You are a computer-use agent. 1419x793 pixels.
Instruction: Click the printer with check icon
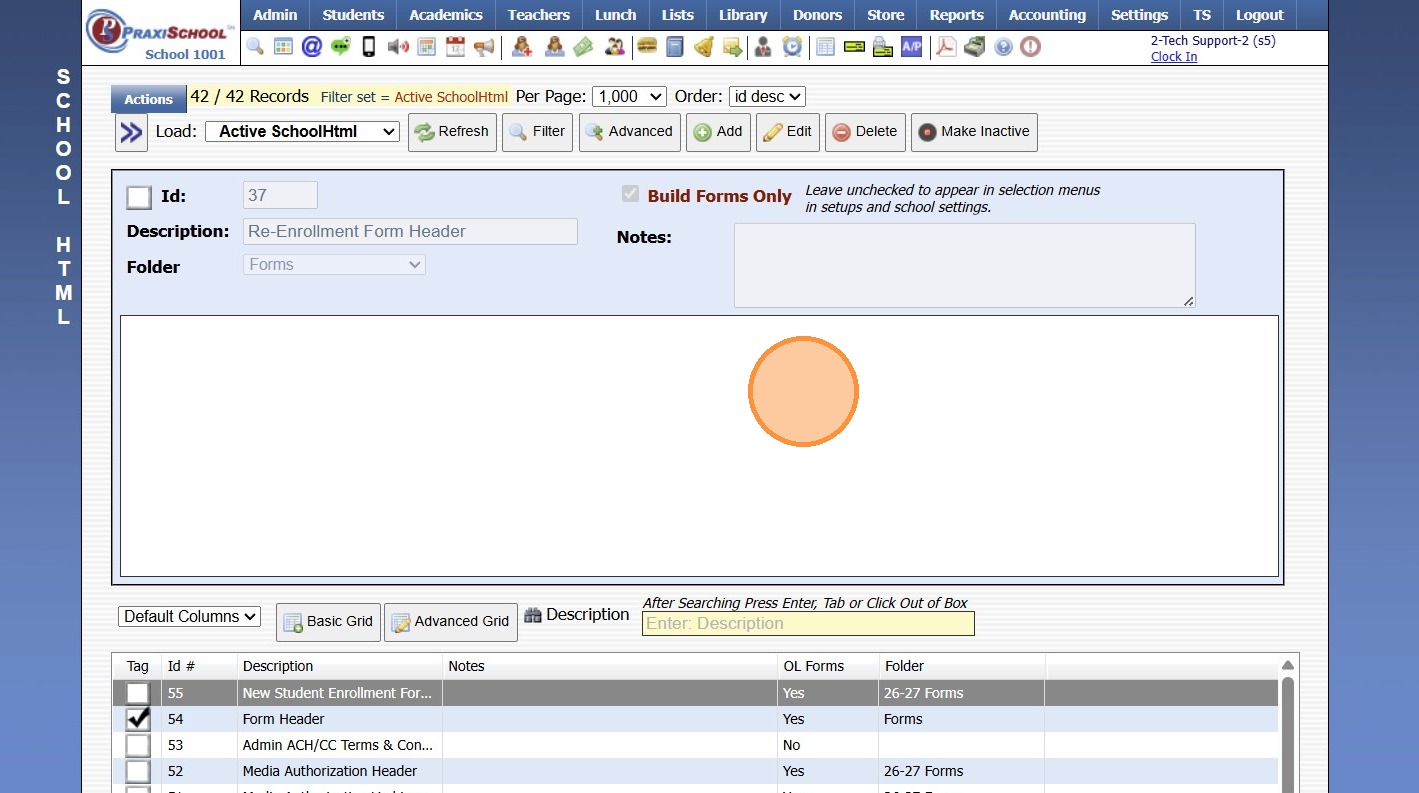click(x=882, y=47)
